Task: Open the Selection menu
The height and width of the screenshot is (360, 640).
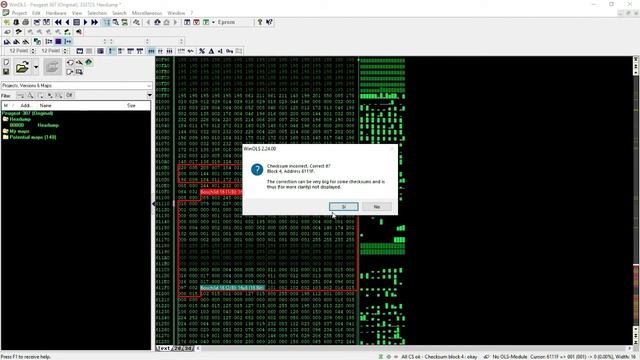Action: coord(97,13)
